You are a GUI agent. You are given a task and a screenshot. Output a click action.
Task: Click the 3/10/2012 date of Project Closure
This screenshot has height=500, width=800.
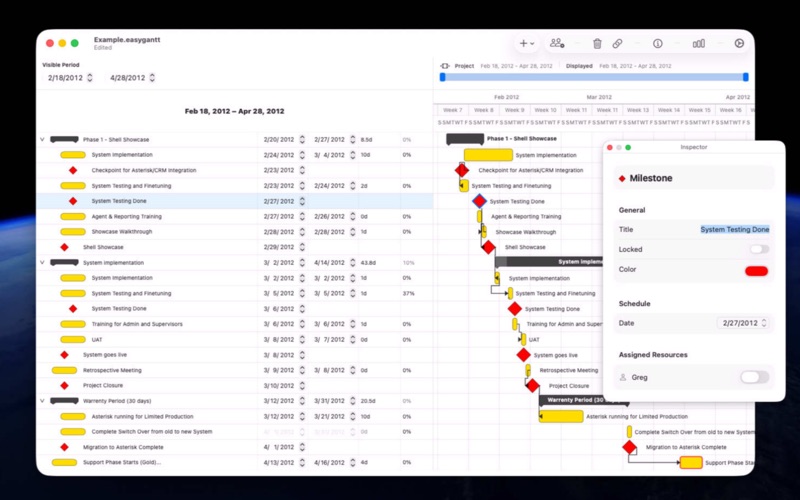(x=279, y=386)
